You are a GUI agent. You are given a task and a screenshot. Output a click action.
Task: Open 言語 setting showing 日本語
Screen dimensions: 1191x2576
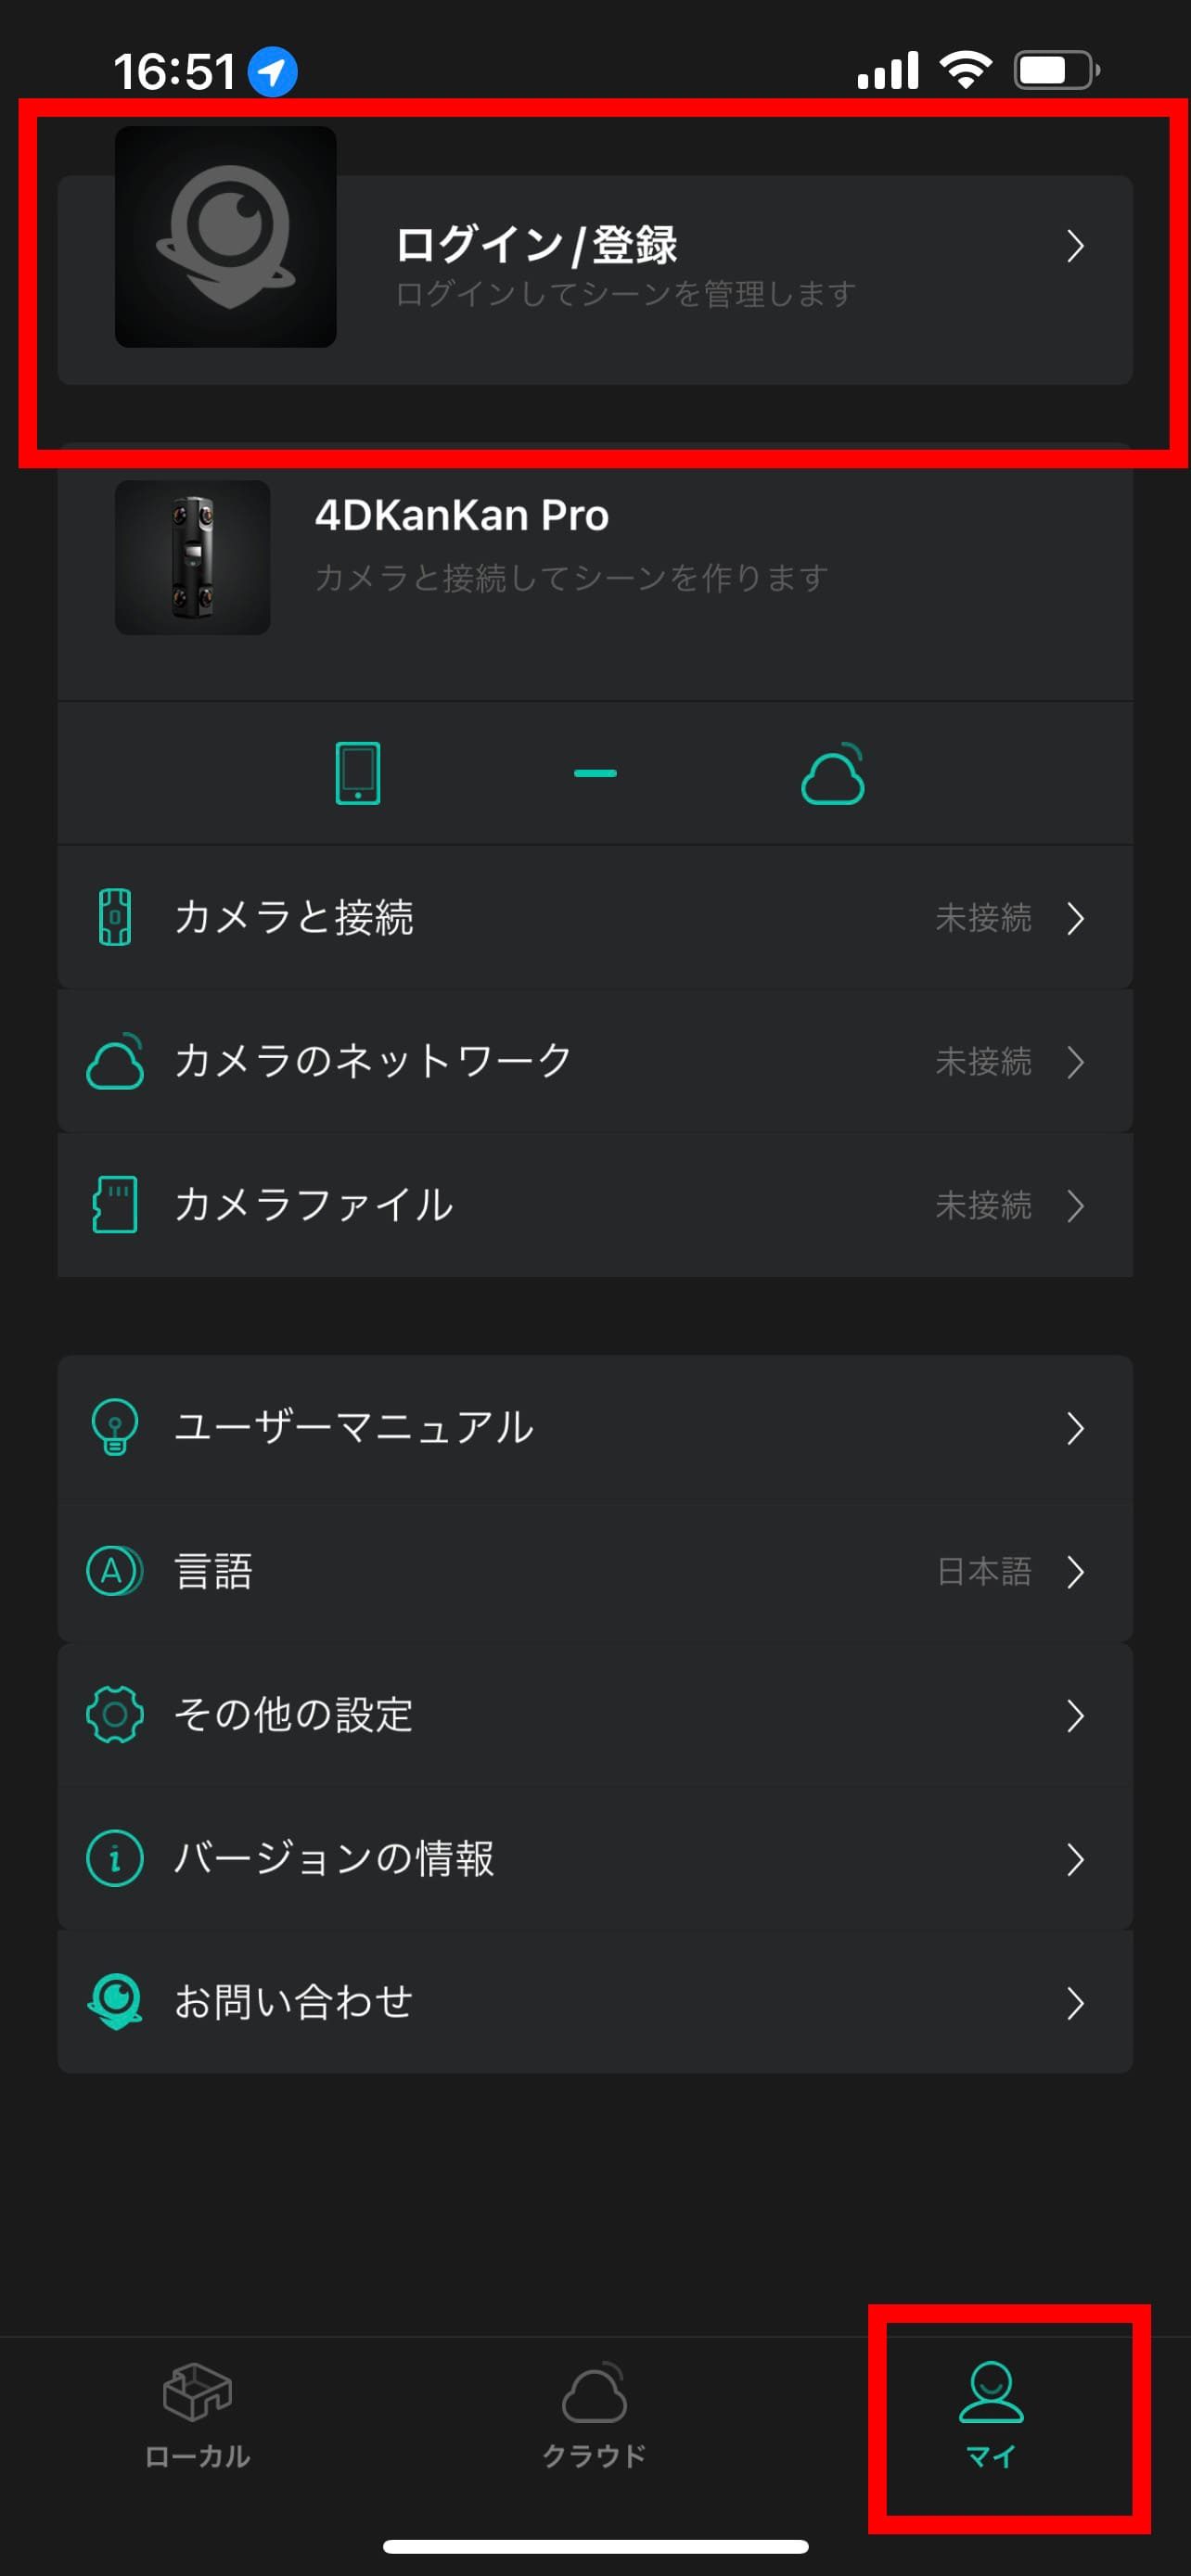point(595,1571)
